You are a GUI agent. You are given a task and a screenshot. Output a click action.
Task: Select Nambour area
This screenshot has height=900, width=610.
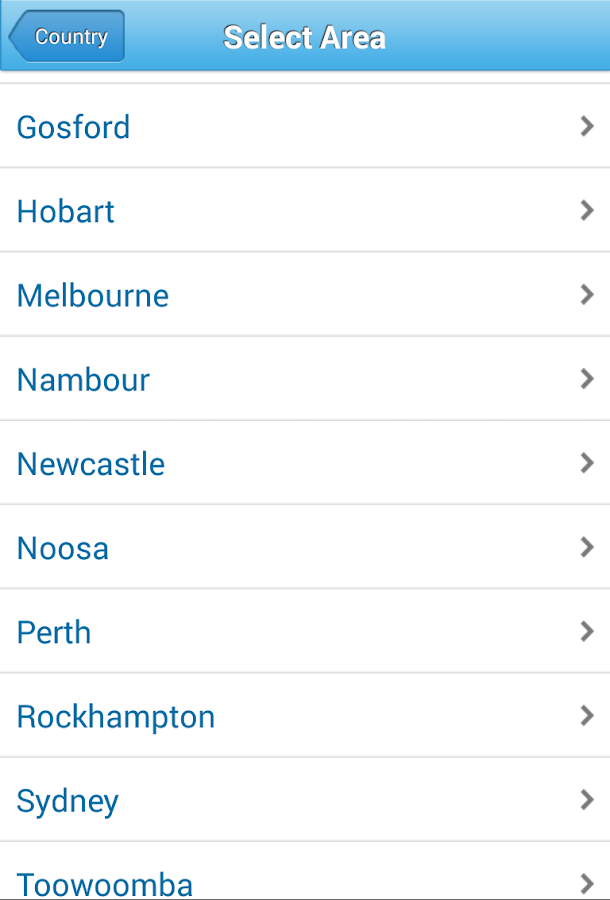tap(83, 380)
